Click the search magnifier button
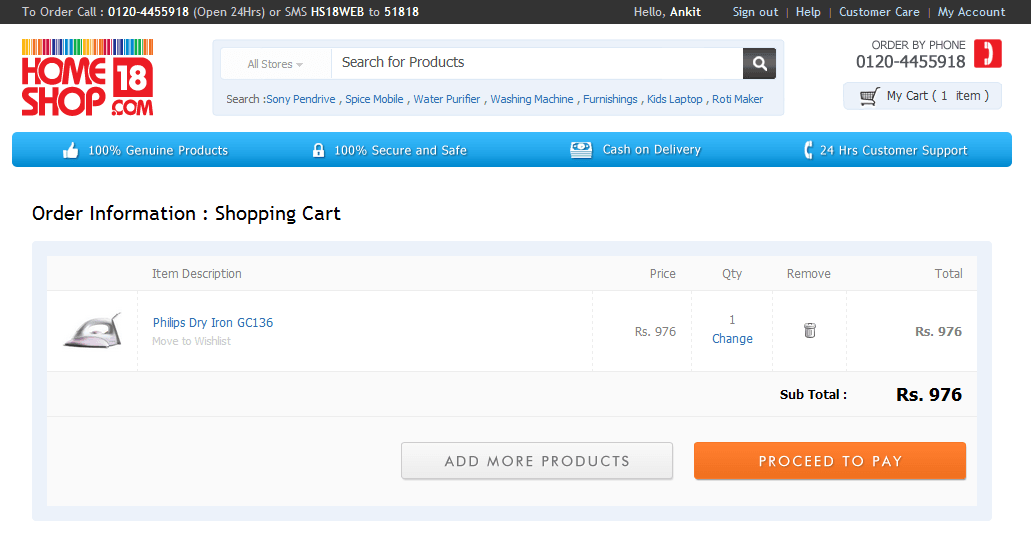Image resolution: width=1031 pixels, height=538 pixels. pyautogui.click(x=759, y=63)
